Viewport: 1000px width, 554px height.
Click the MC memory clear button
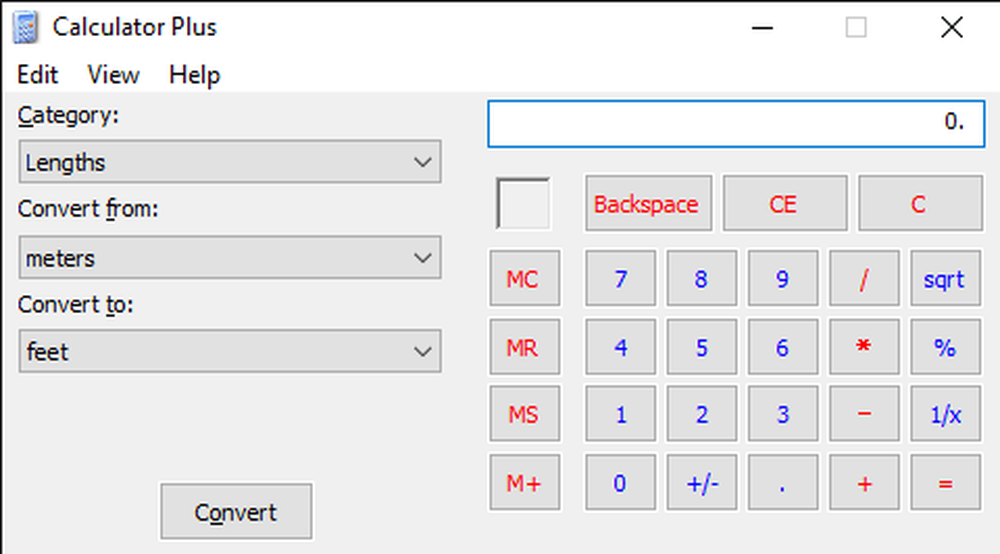click(524, 278)
